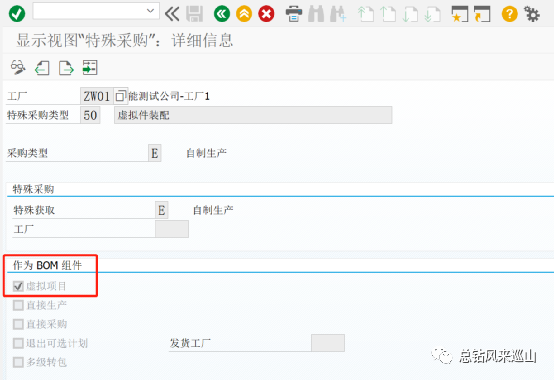Collapse command field with double chevron
Screen dimensions: 554x380
[172, 14]
